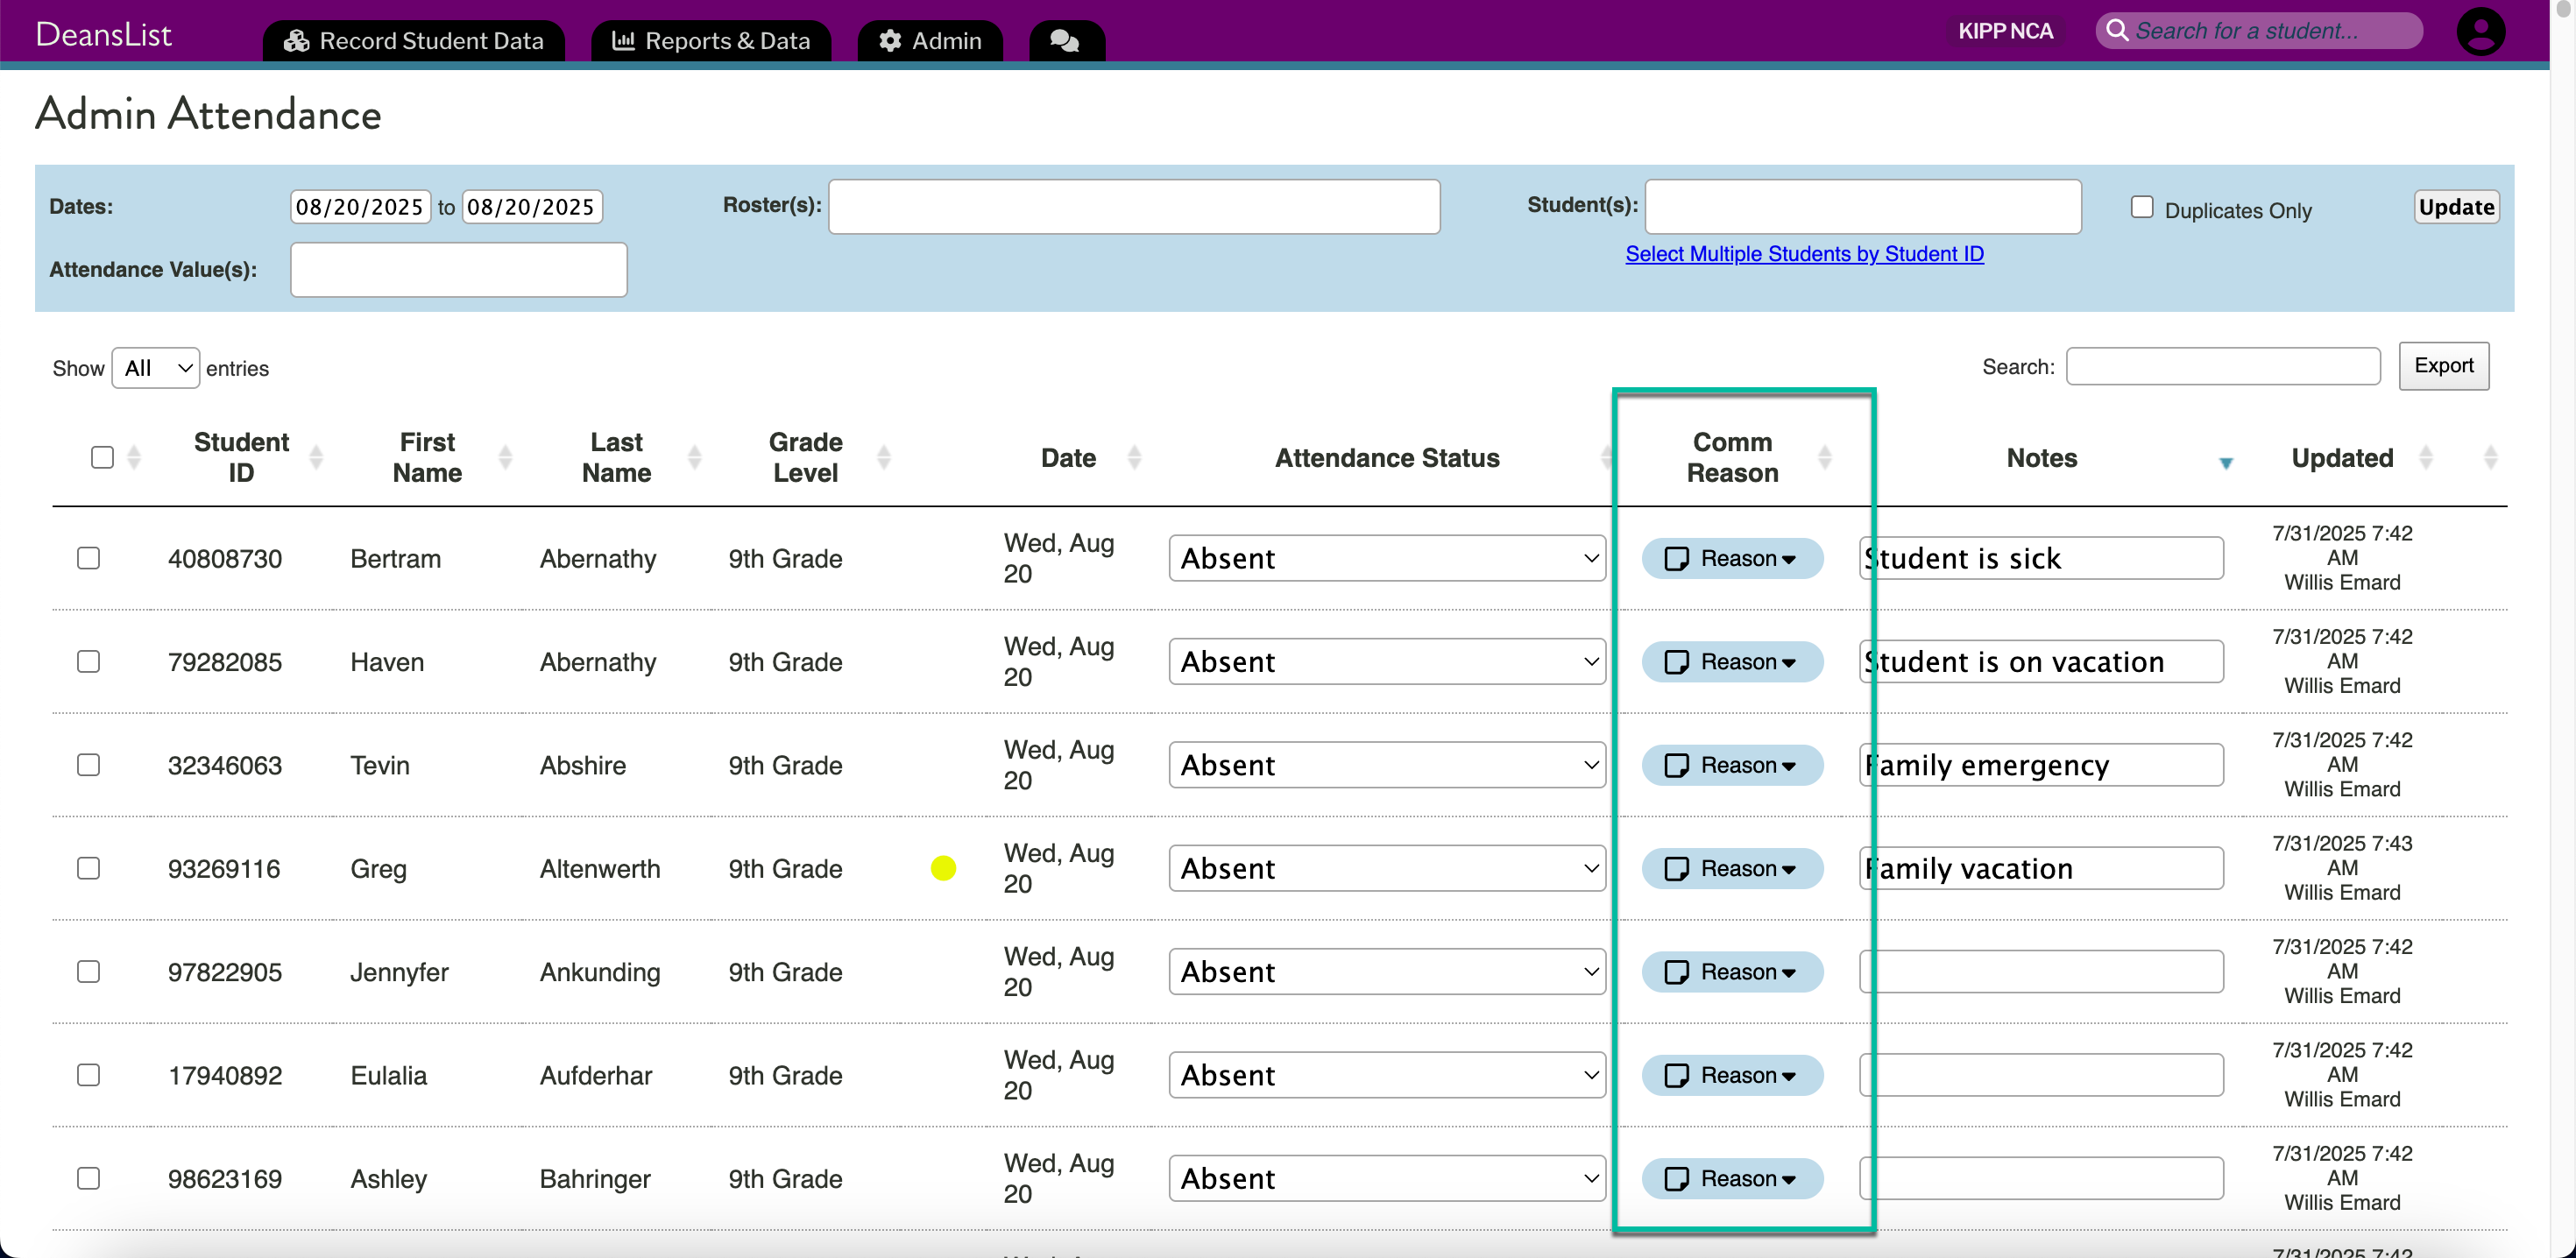Viewport: 2576px width, 1258px height.
Task: Click the Export button
Action: 2443,366
